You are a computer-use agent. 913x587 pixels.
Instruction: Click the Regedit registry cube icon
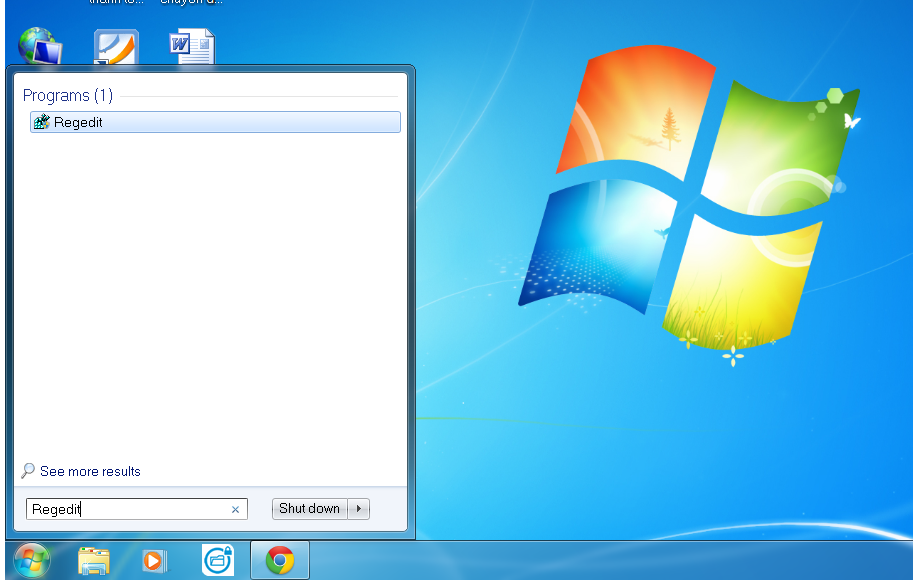pyautogui.click(x=41, y=122)
